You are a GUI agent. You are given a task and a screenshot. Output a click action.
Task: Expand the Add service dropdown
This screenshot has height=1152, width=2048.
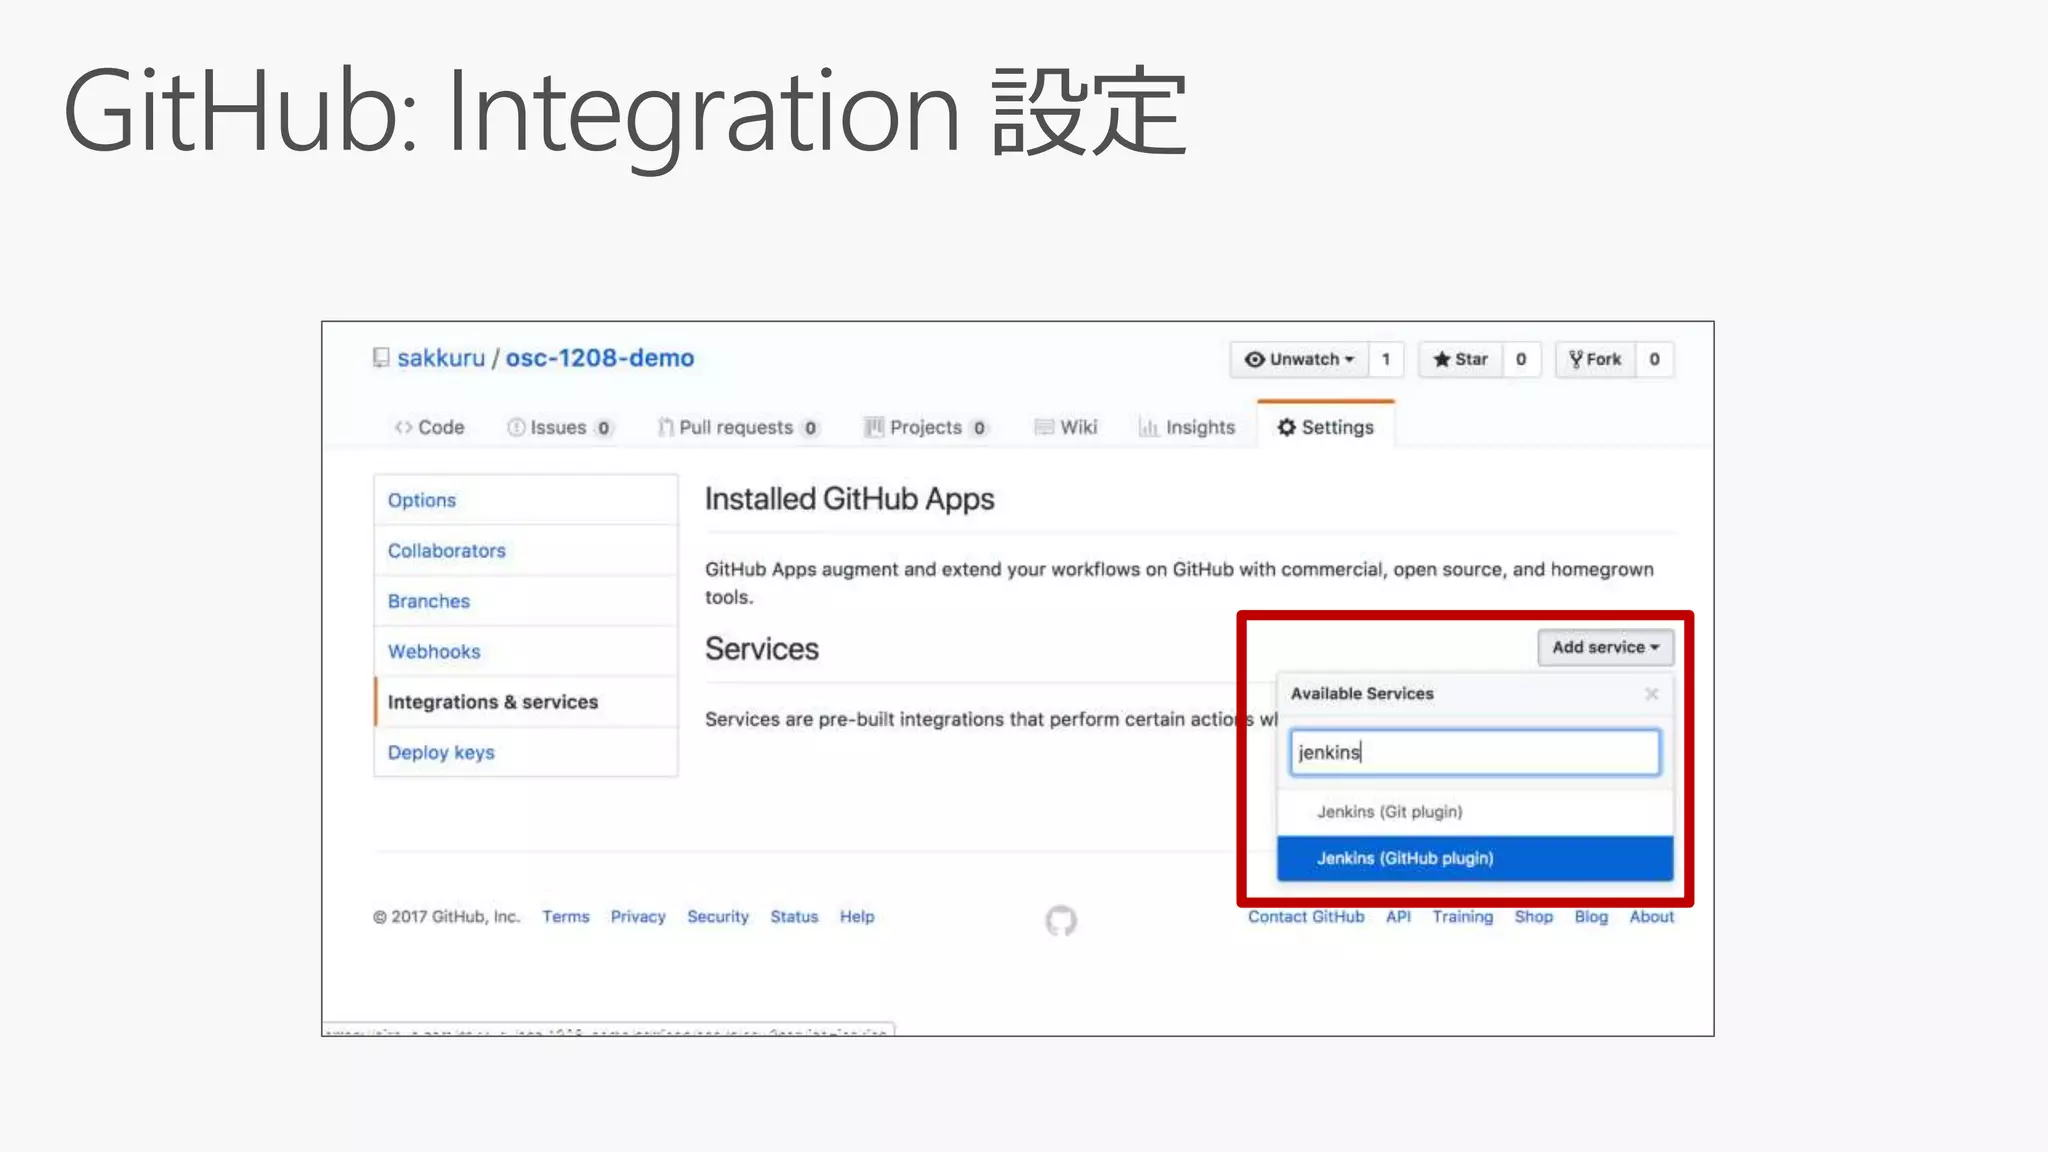1604,647
